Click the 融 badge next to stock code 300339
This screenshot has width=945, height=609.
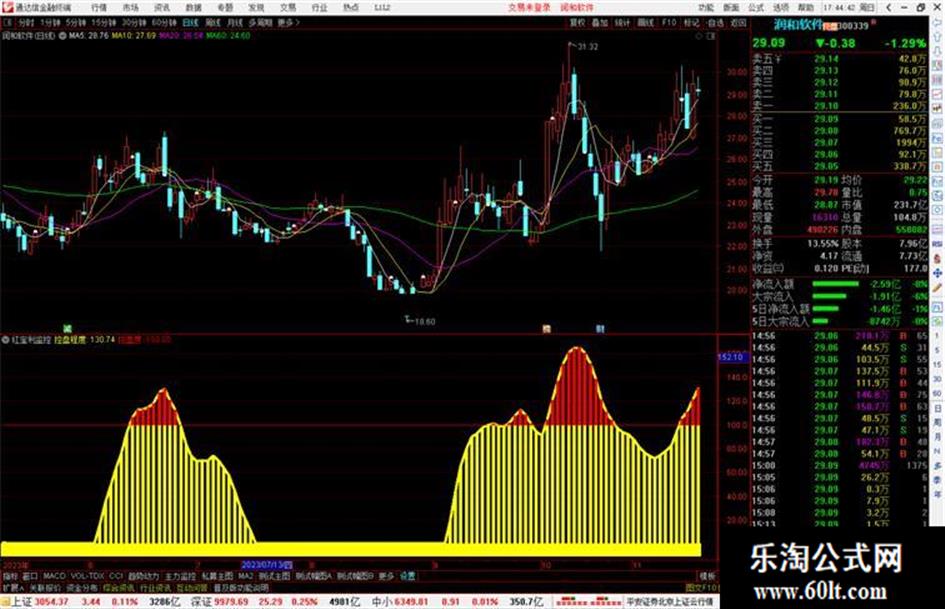830,26
